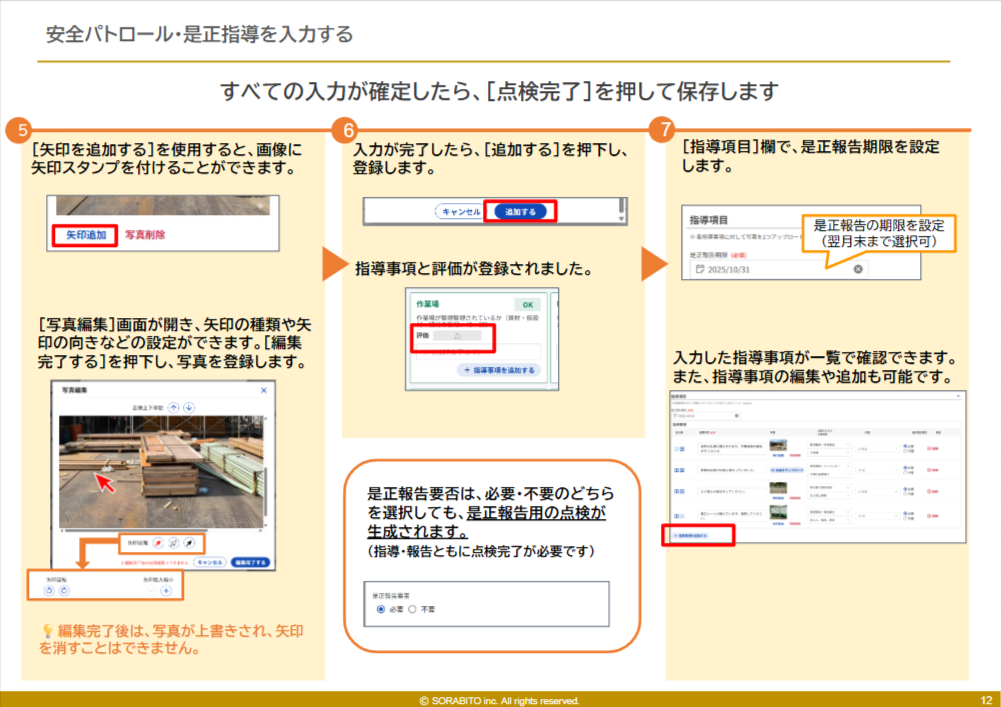Open the first row's category dropdown in list
The width and height of the screenshot is (1001, 707).
tap(828, 446)
